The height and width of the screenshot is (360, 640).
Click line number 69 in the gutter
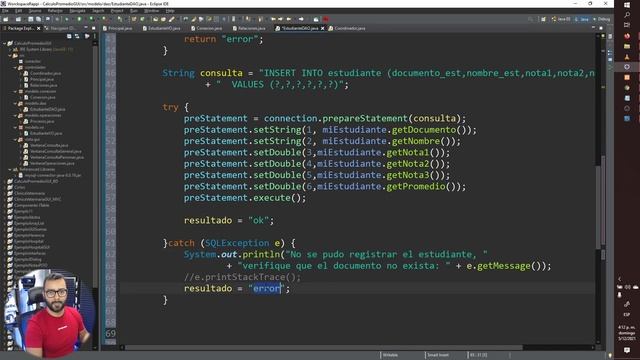110,333
